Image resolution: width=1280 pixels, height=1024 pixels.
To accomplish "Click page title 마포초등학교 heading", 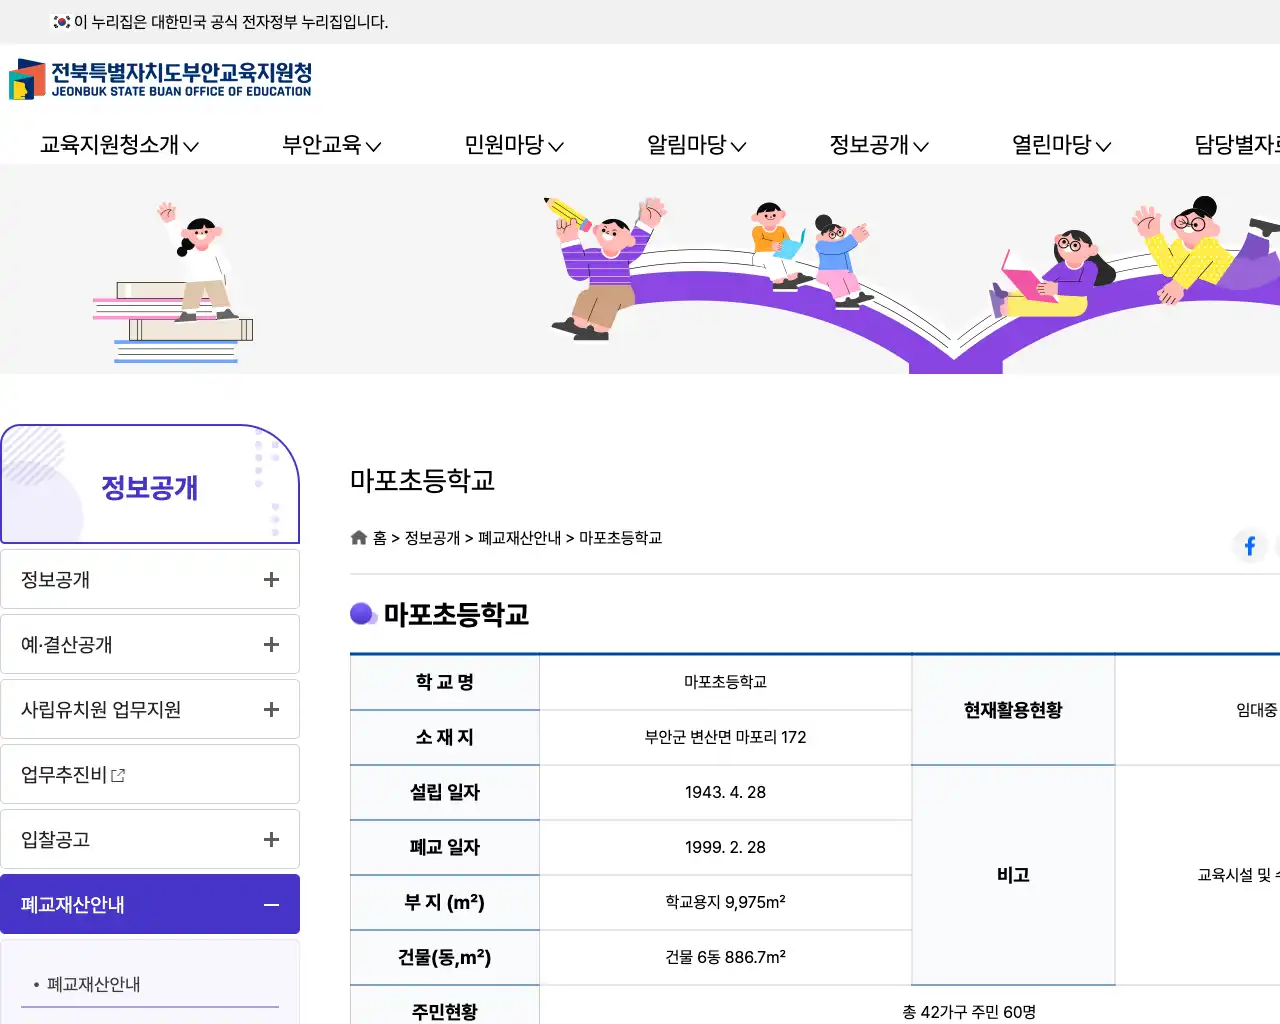I will coord(422,481).
